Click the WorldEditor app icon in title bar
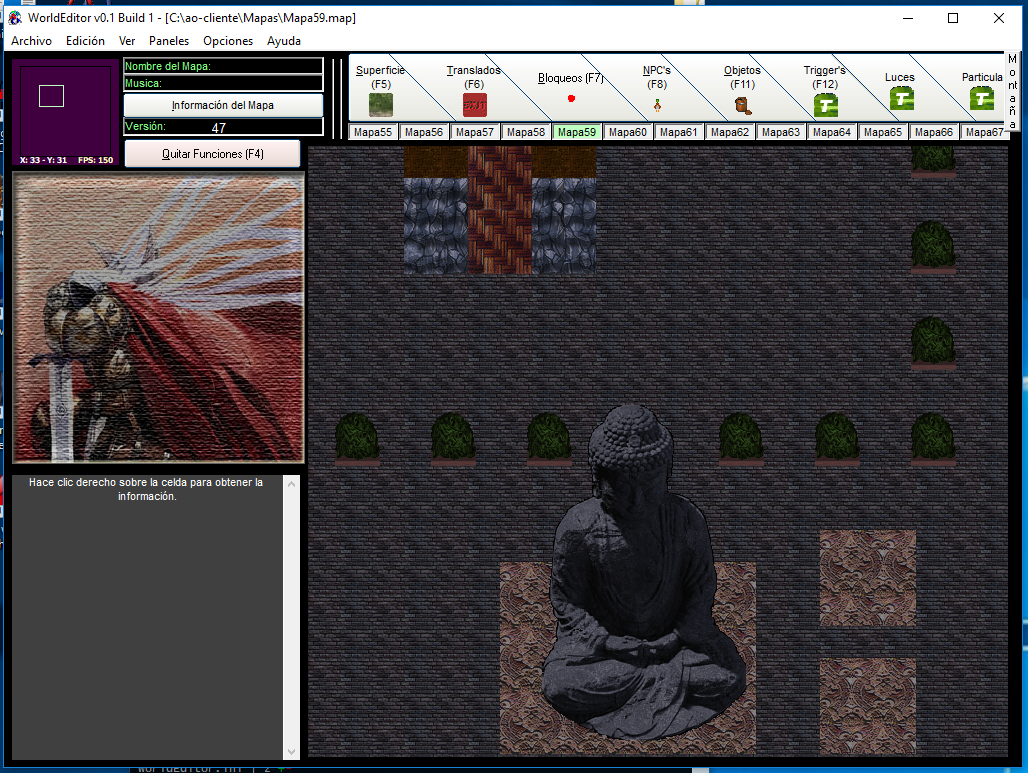 (15, 18)
